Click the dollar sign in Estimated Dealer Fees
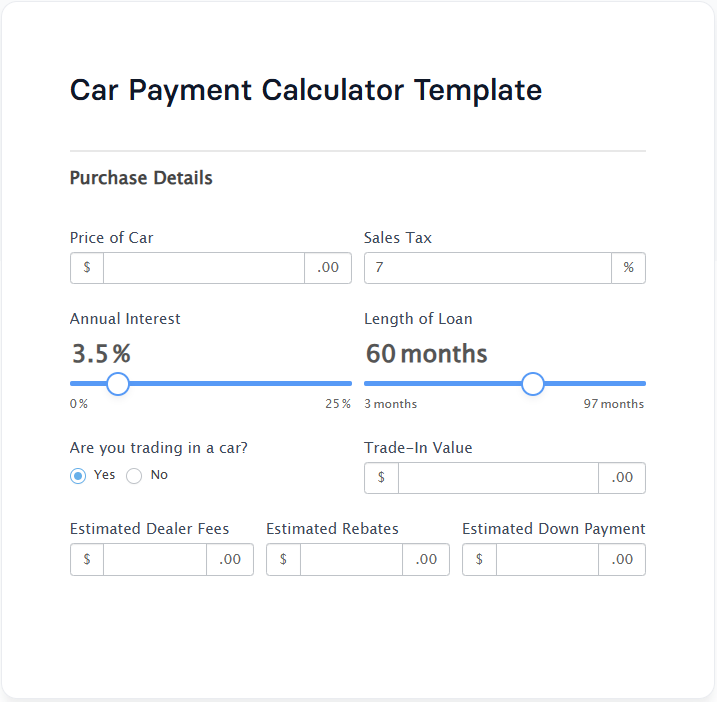The width and height of the screenshot is (717, 702). coord(87,560)
